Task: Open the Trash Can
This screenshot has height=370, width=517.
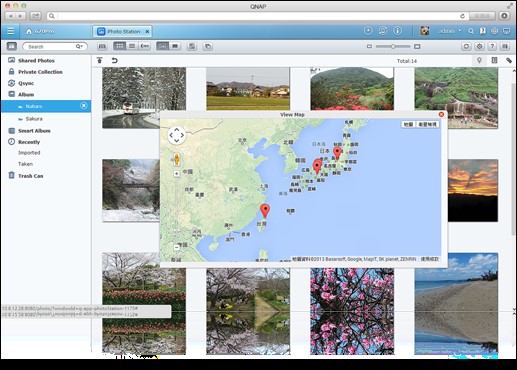Action: coord(30,176)
